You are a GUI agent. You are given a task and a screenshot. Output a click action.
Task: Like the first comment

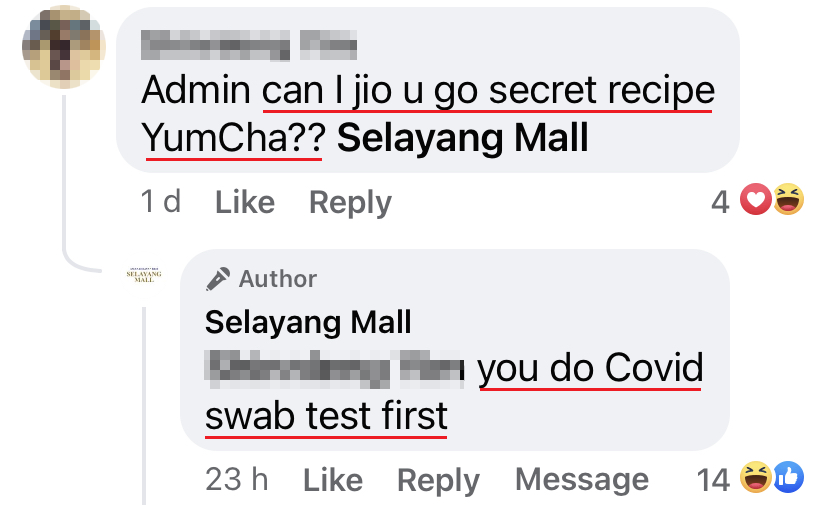click(245, 202)
